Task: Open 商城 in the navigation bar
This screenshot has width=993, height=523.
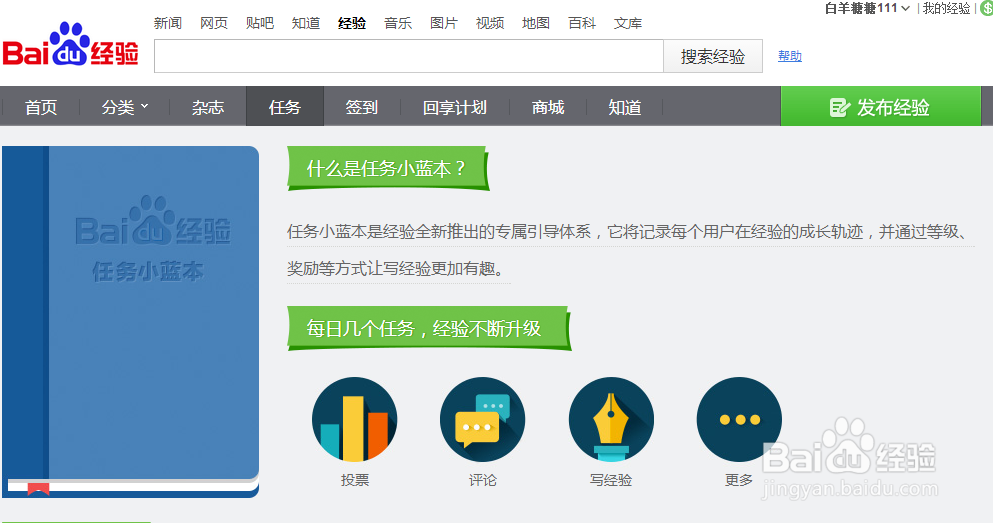Action: pyautogui.click(x=548, y=107)
